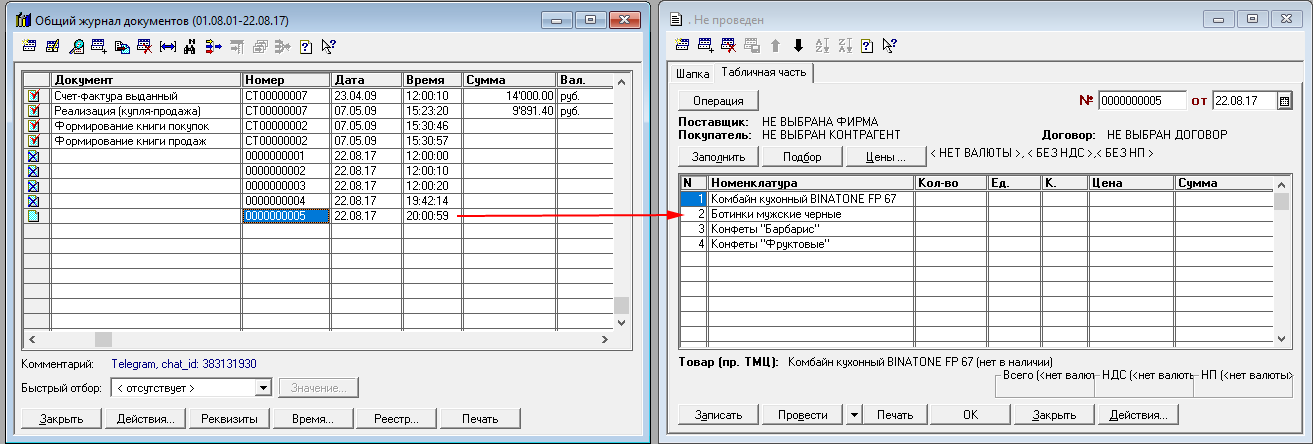Click Help pointer icon in document toolbar
The height and width of the screenshot is (444, 1313).
pos(890,45)
